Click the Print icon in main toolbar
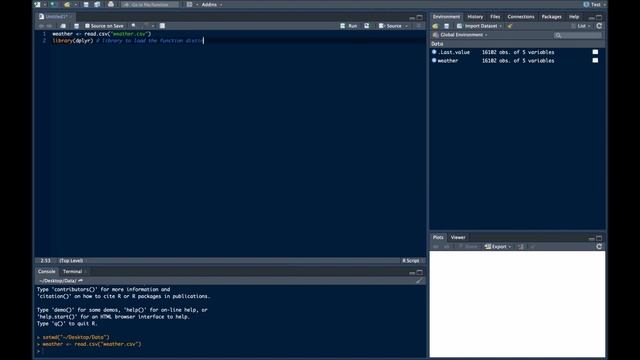 click(111, 4)
